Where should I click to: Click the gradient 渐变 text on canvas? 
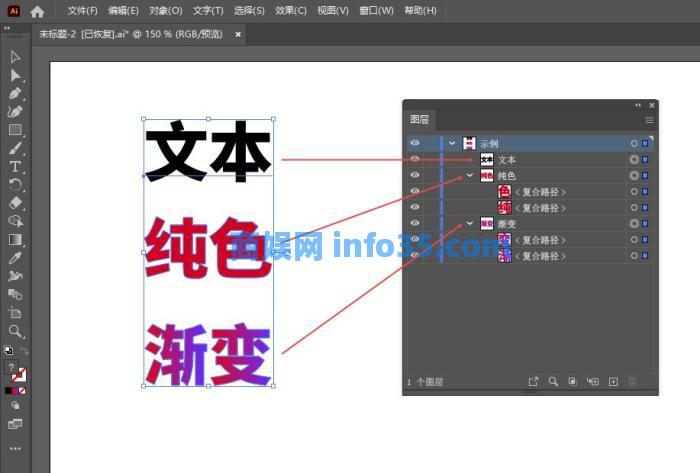click(x=208, y=354)
